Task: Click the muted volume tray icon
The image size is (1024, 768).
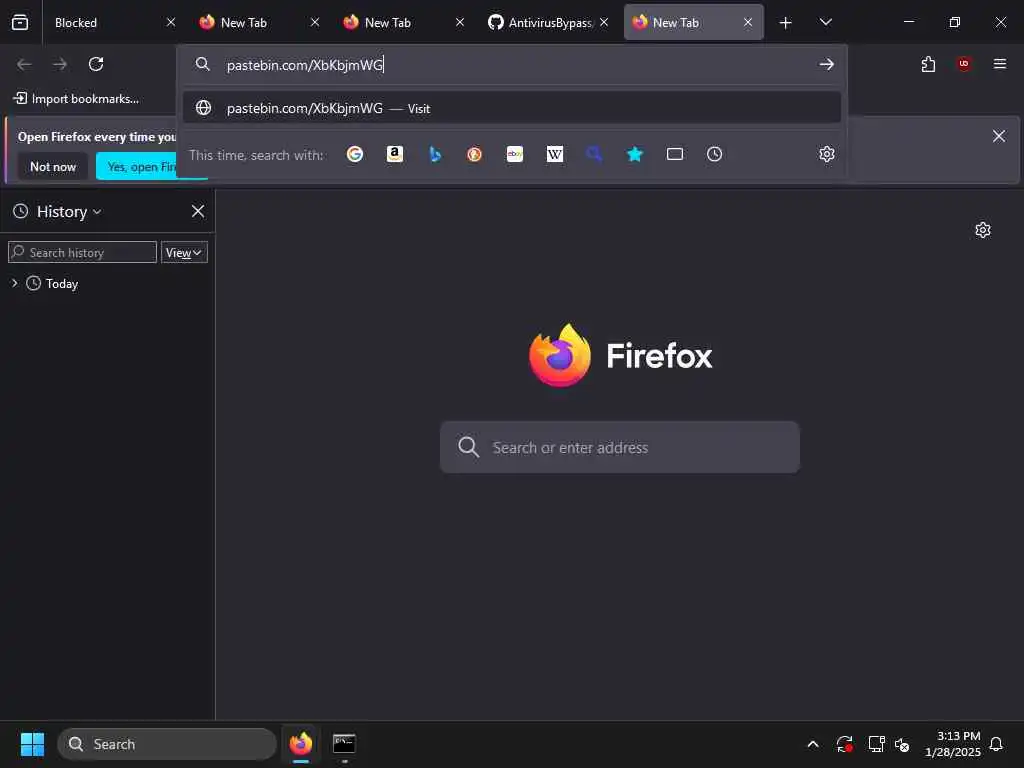Action: [x=903, y=744]
